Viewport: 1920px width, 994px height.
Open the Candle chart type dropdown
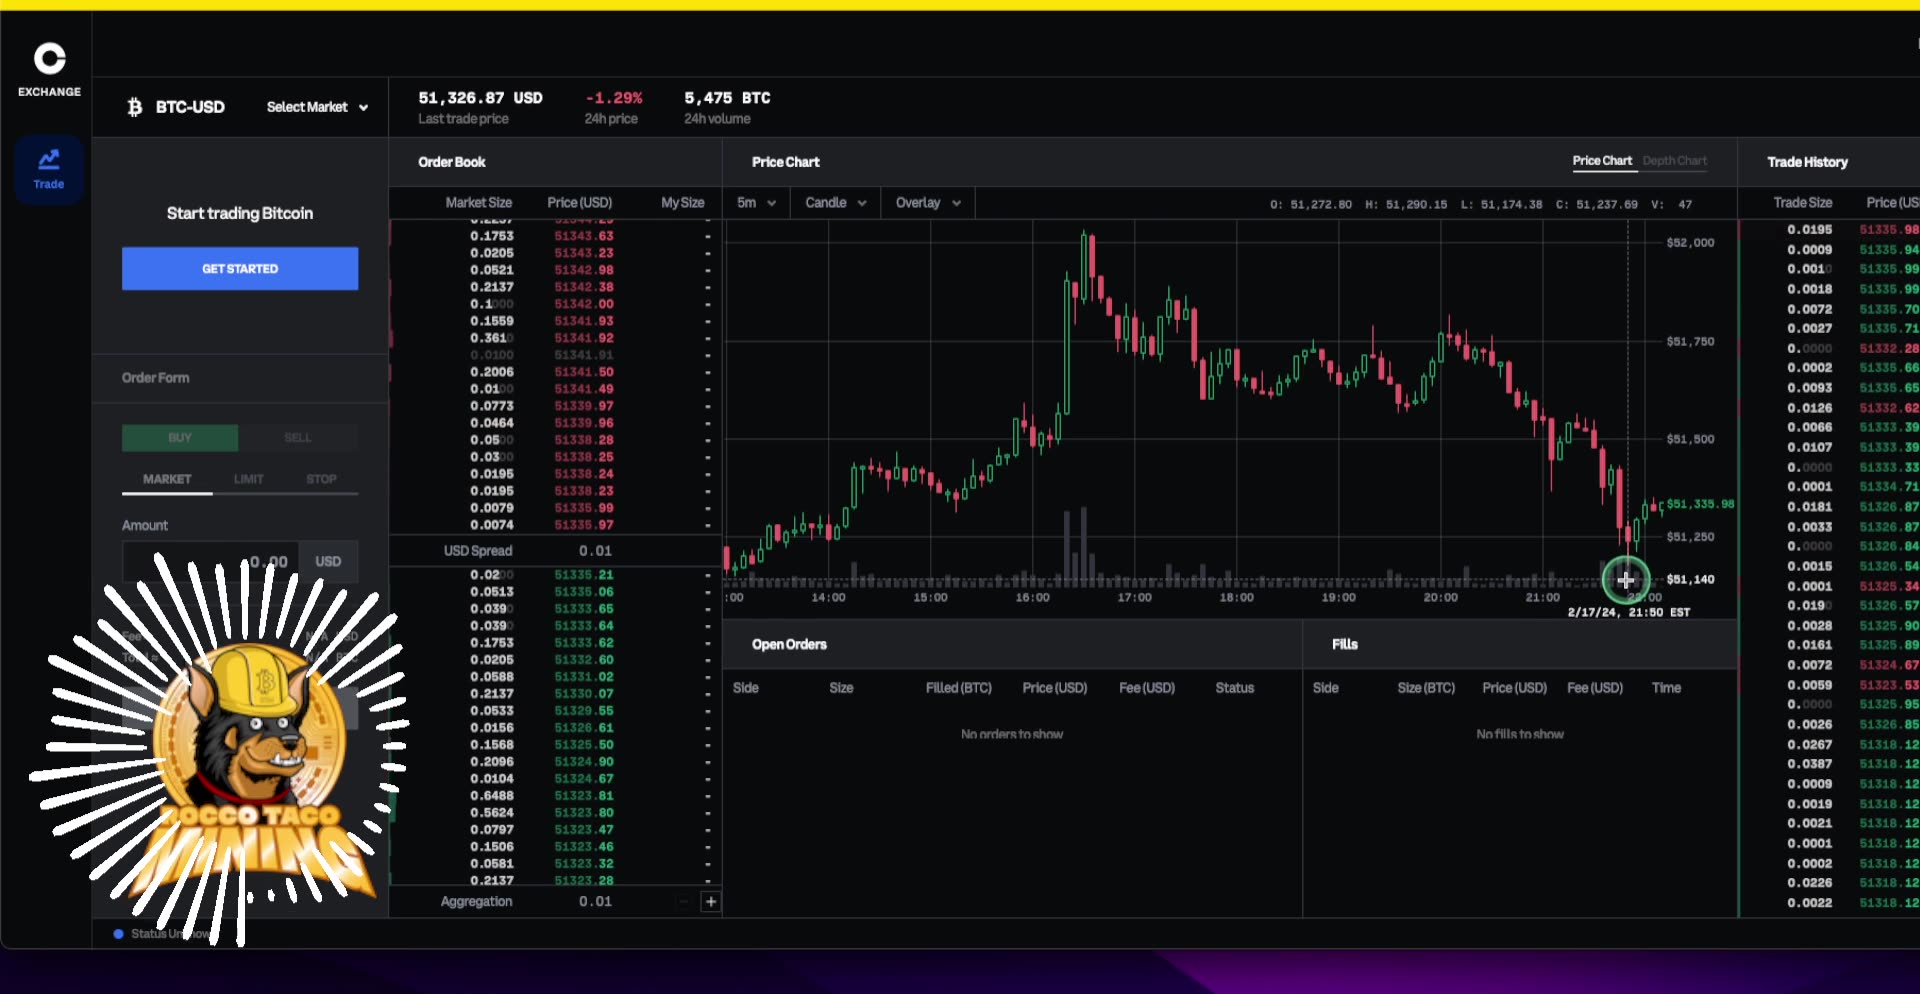point(836,203)
